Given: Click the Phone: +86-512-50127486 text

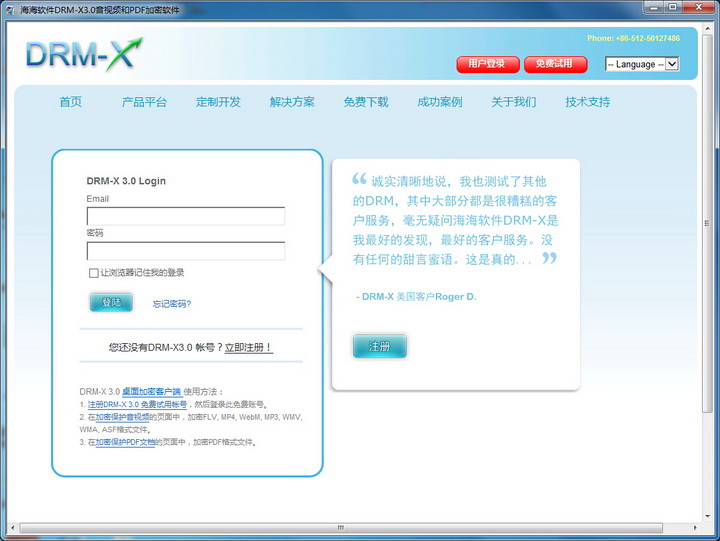Looking at the screenshot, I should click(x=634, y=38).
